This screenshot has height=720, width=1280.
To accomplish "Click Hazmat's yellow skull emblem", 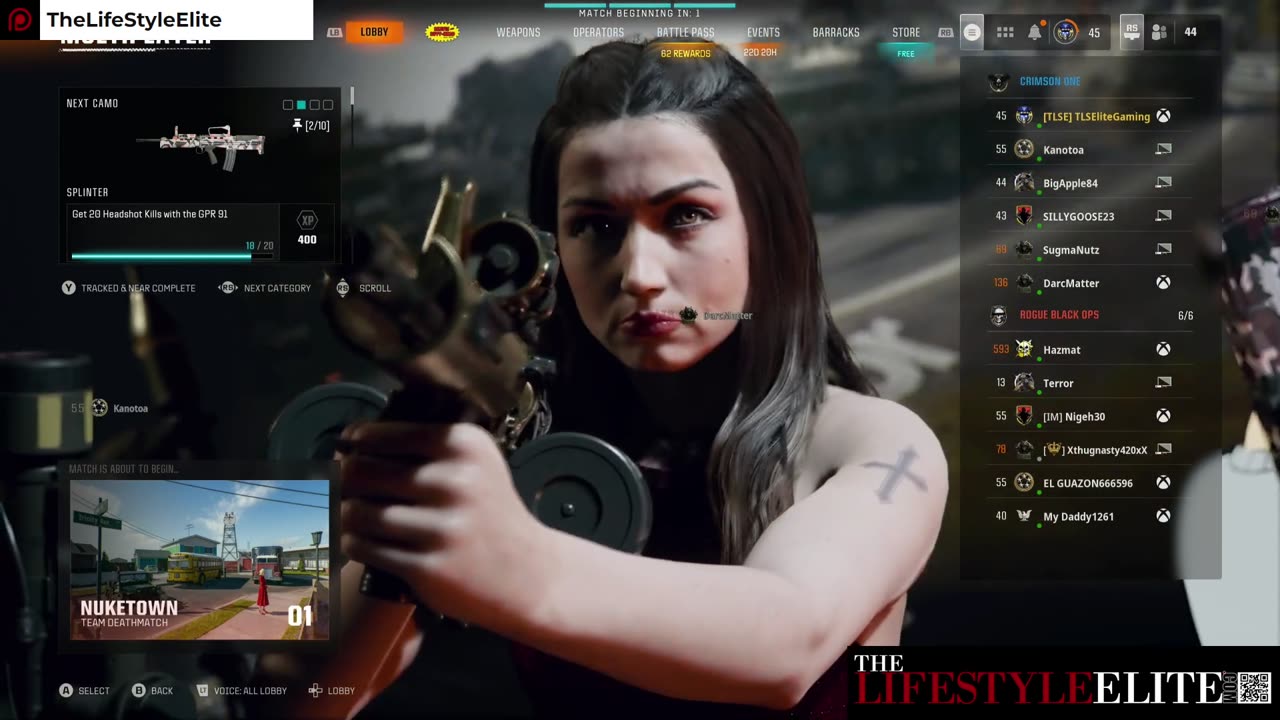I will pos(1024,349).
